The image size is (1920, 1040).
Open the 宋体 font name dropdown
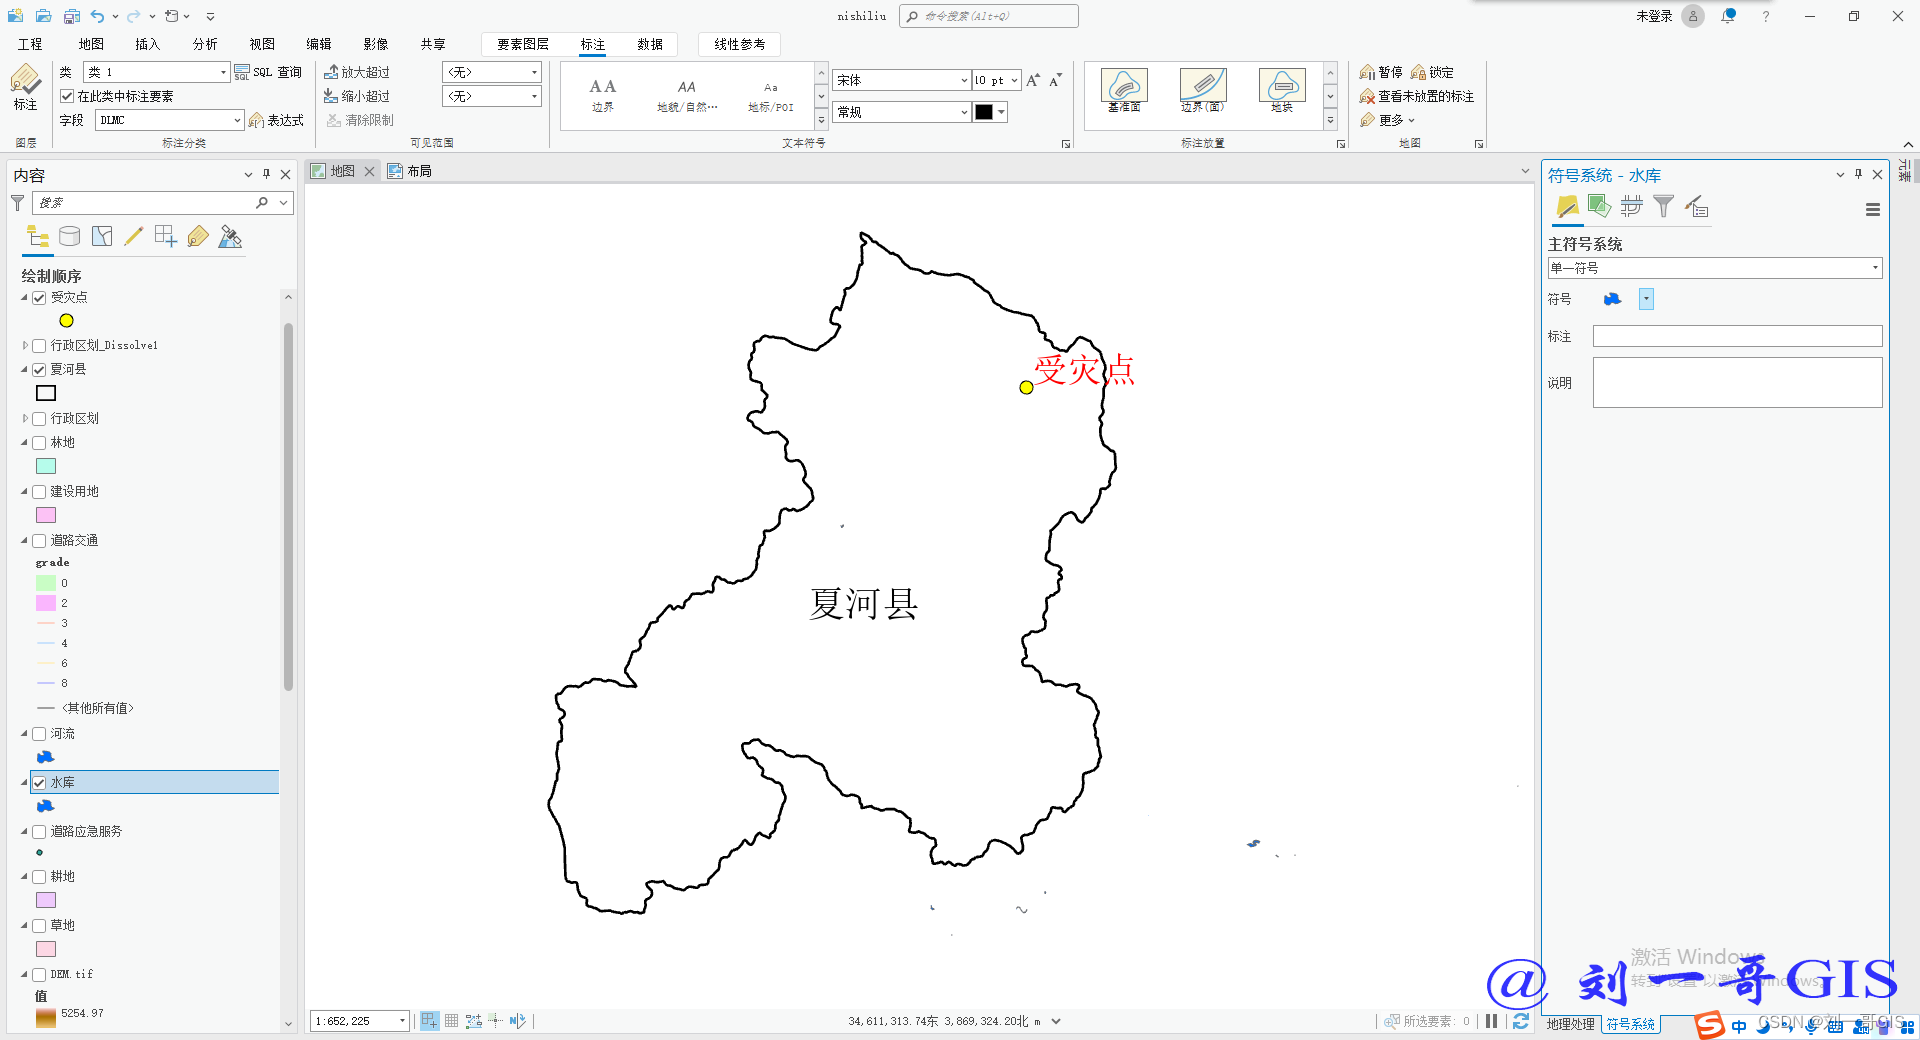coord(964,80)
